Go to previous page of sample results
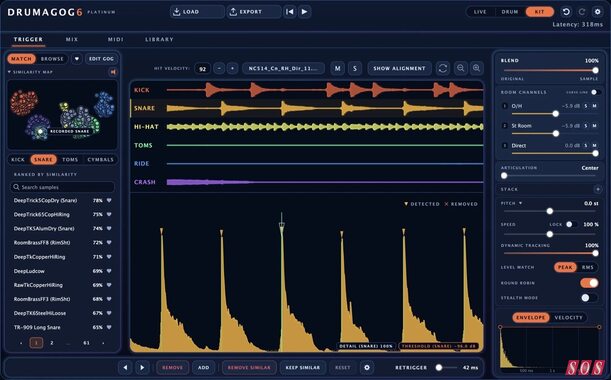 coord(21,343)
